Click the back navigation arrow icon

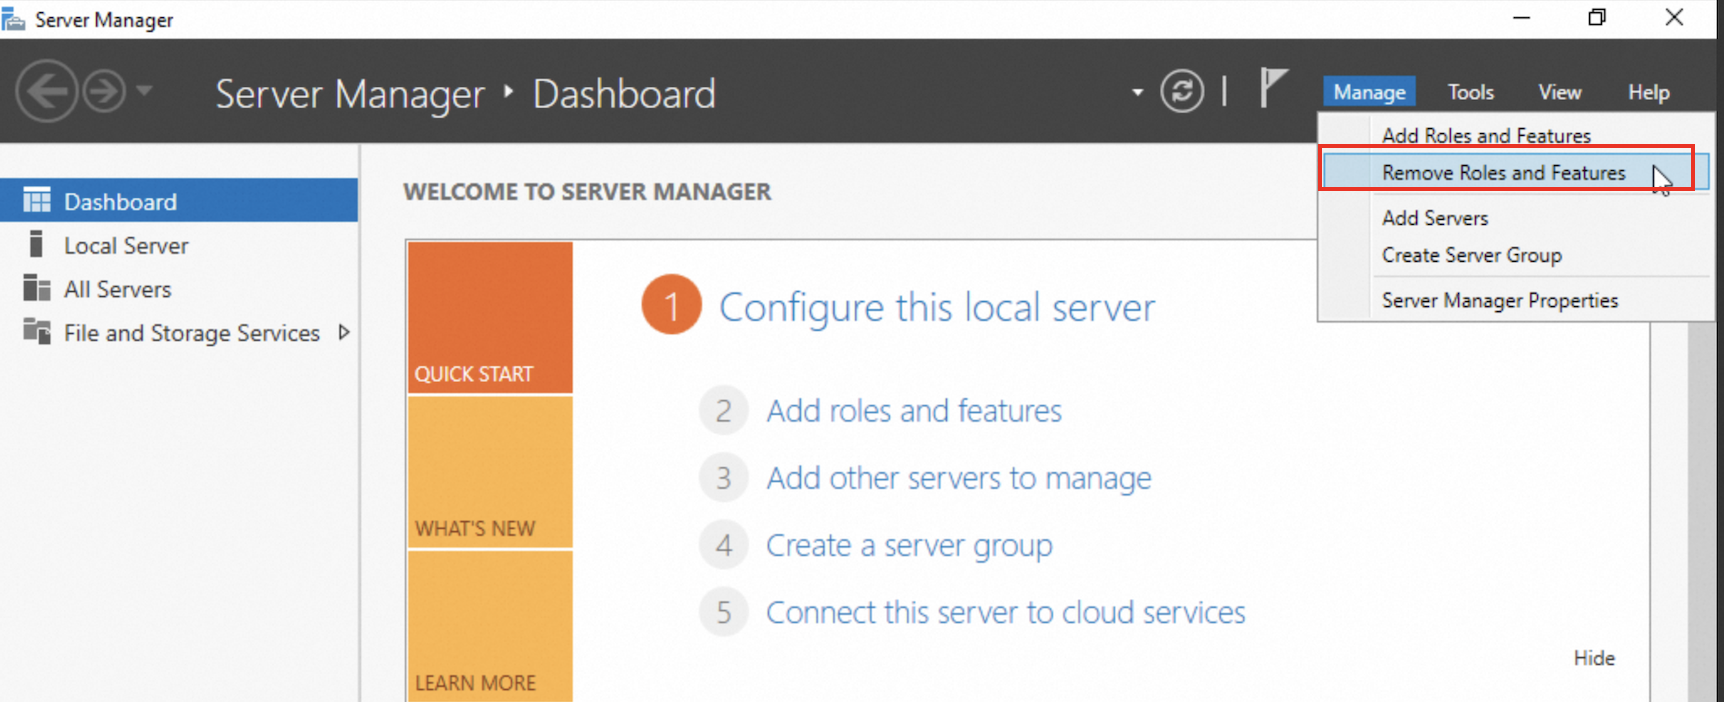pyautogui.click(x=46, y=92)
